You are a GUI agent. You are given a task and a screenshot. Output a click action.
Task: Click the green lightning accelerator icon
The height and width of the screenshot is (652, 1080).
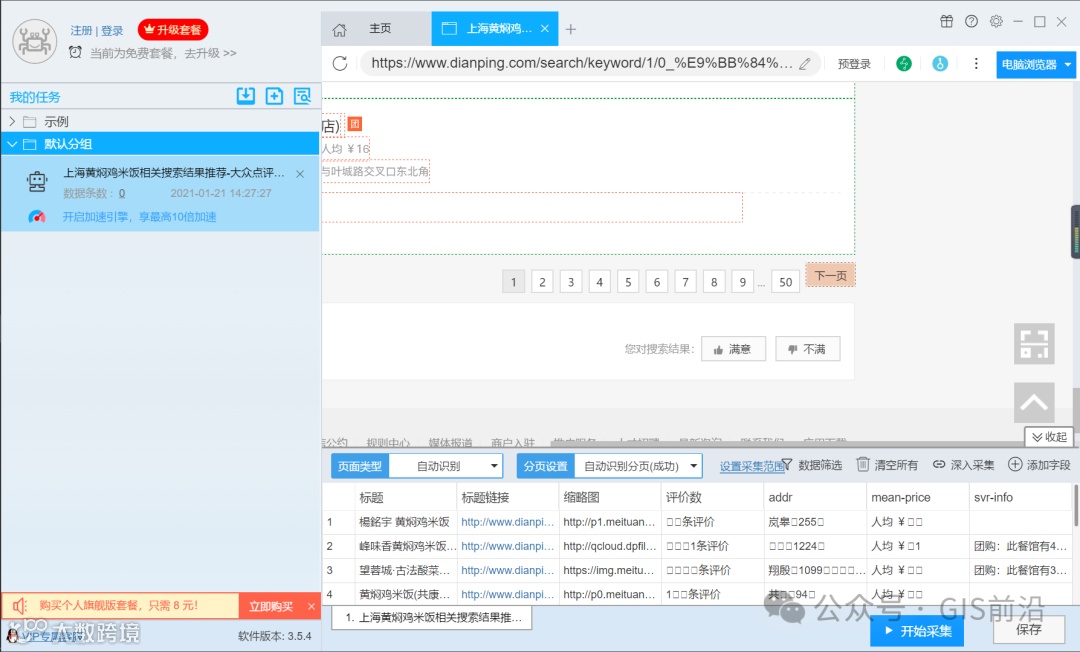(x=904, y=63)
